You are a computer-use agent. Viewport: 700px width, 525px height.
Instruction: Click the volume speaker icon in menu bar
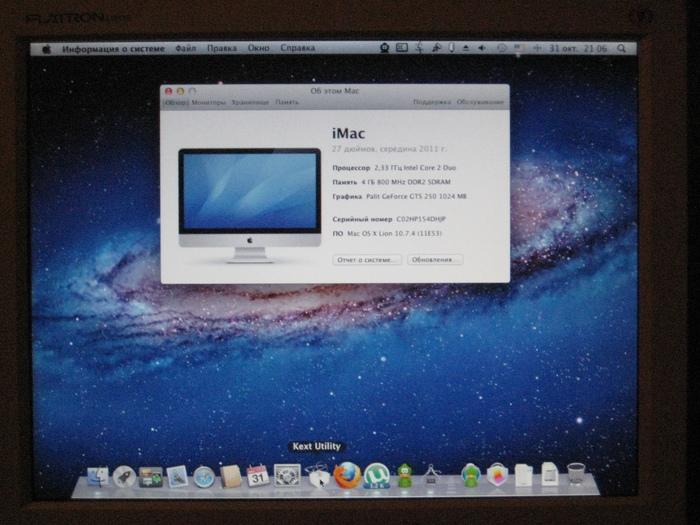tap(482, 48)
